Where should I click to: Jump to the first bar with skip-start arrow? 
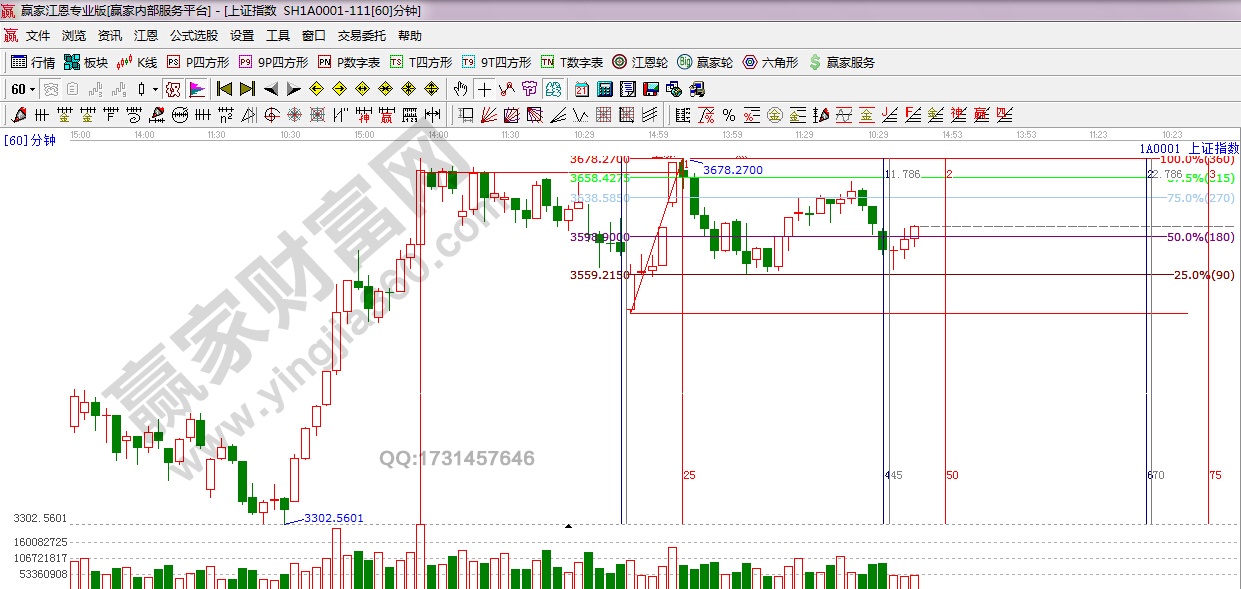[225, 89]
